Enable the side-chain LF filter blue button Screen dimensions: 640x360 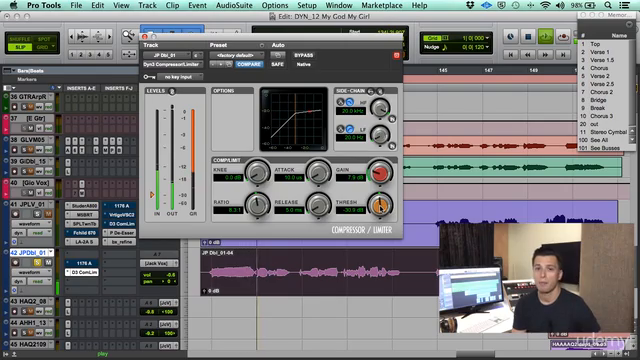(350, 129)
